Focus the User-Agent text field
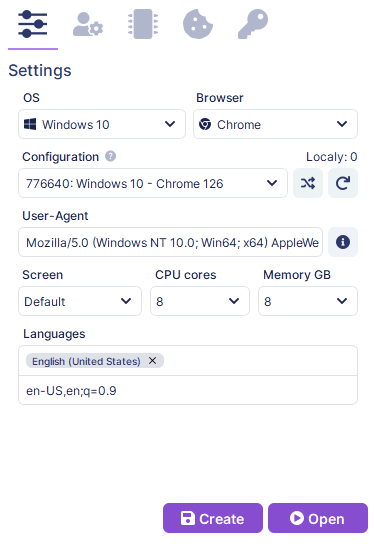374x544 pixels. (170, 242)
